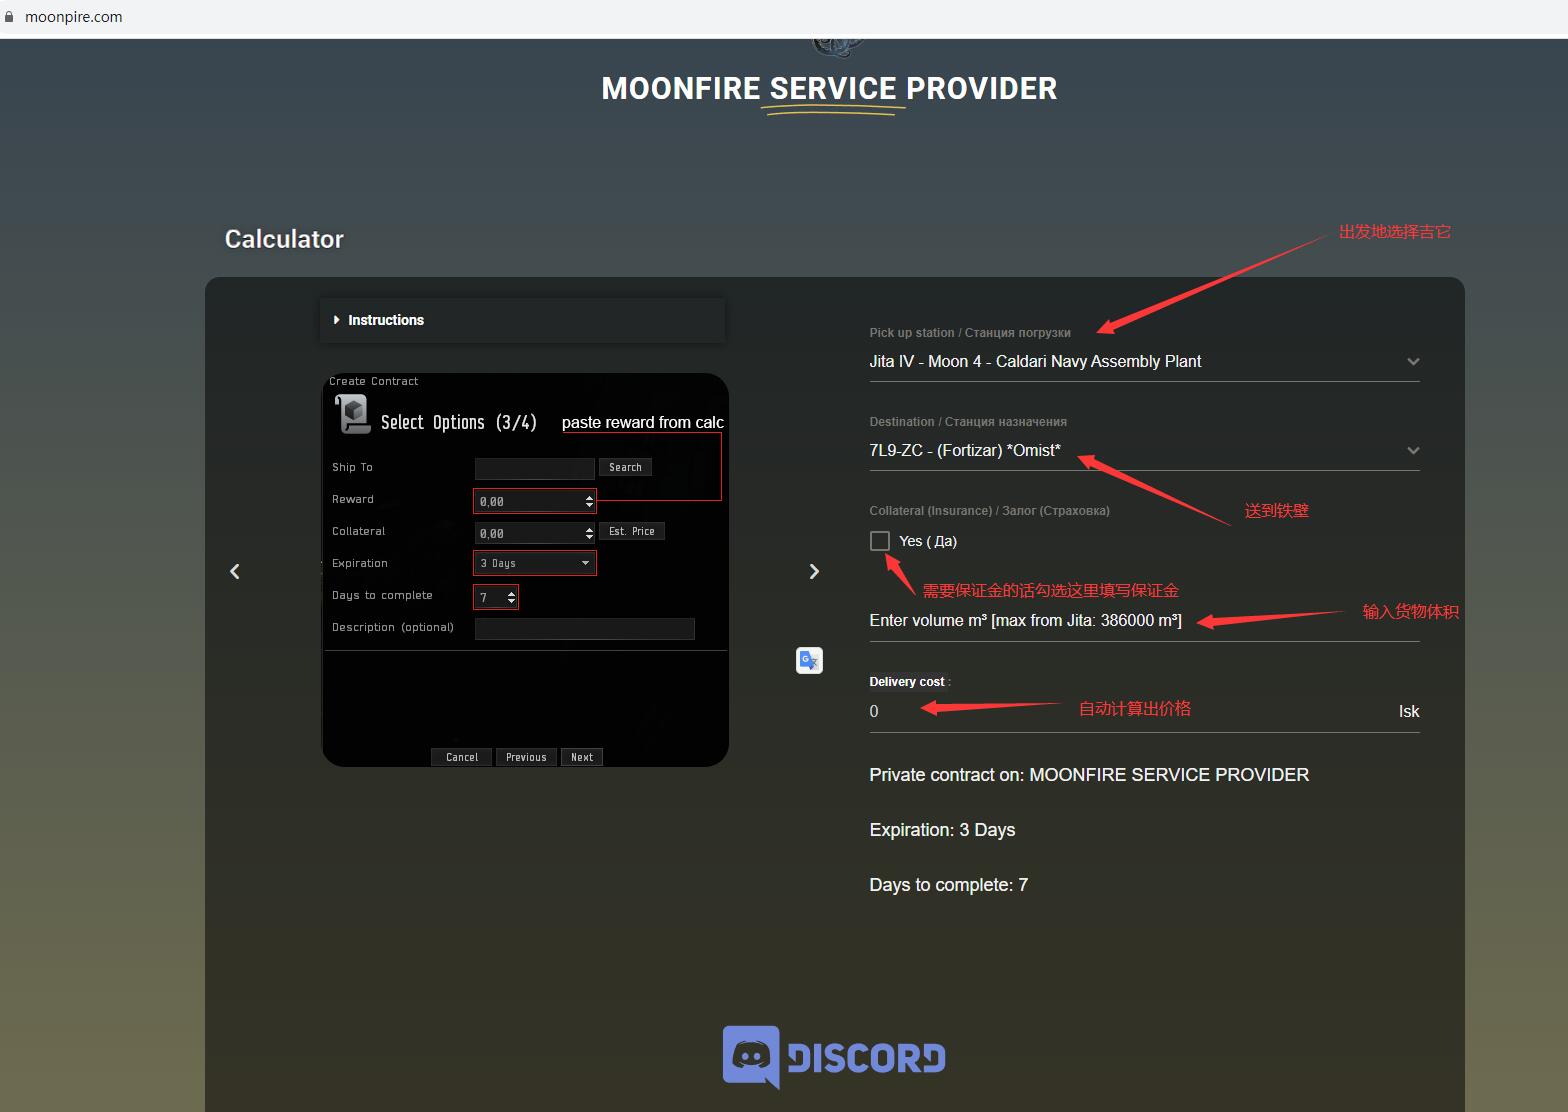
Task: Click the Google Translate icon
Action: coord(809,660)
